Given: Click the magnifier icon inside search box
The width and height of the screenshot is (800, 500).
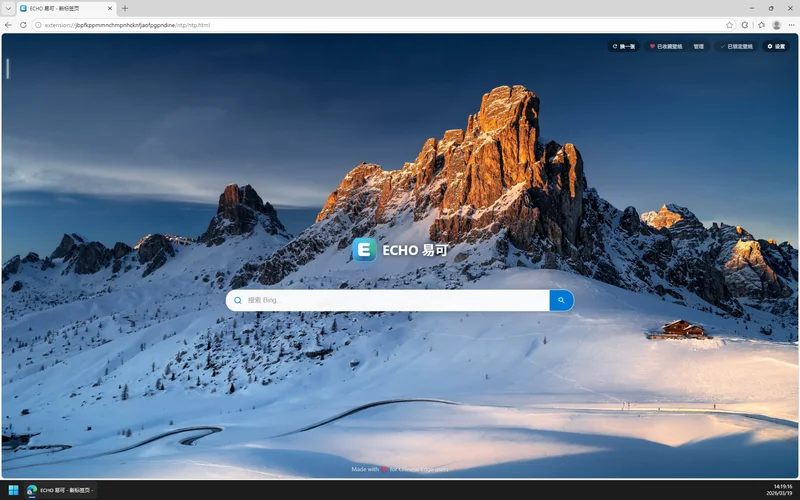Looking at the screenshot, I should point(238,300).
